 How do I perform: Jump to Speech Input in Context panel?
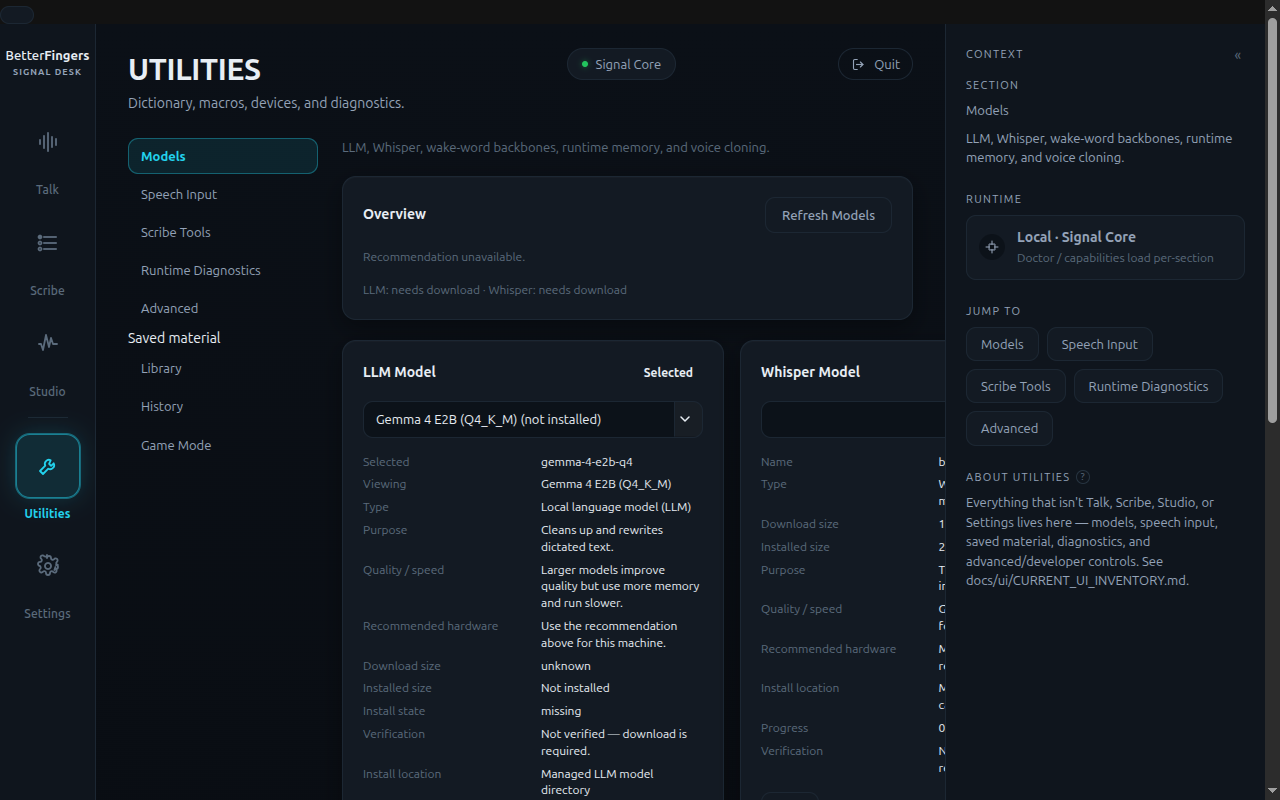[x=1099, y=344]
